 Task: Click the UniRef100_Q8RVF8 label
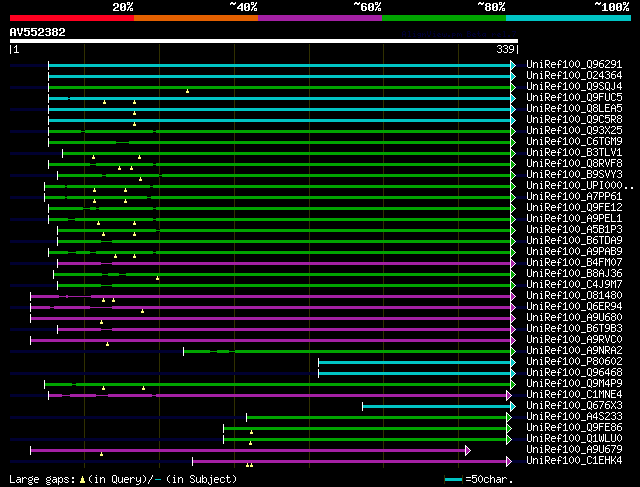pyautogui.click(x=574, y=164)
